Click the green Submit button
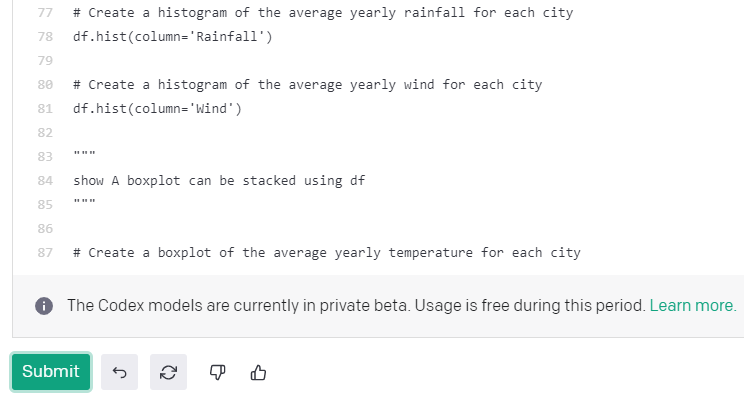This screenshot has width=744, height=400. coord(51,372)
